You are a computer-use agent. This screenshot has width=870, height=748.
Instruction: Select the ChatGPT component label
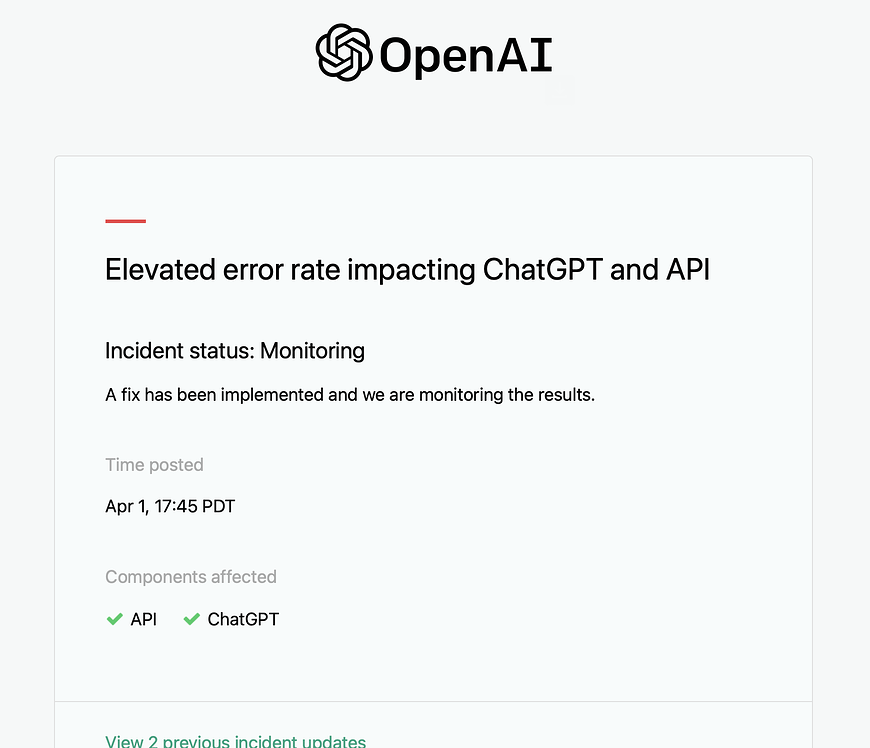(243, 619)
